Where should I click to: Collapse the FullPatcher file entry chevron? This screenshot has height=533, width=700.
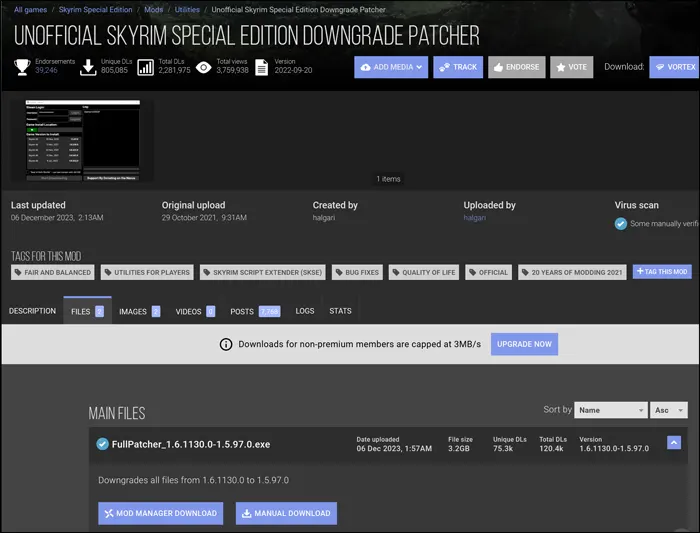click(x=674, y=442)
